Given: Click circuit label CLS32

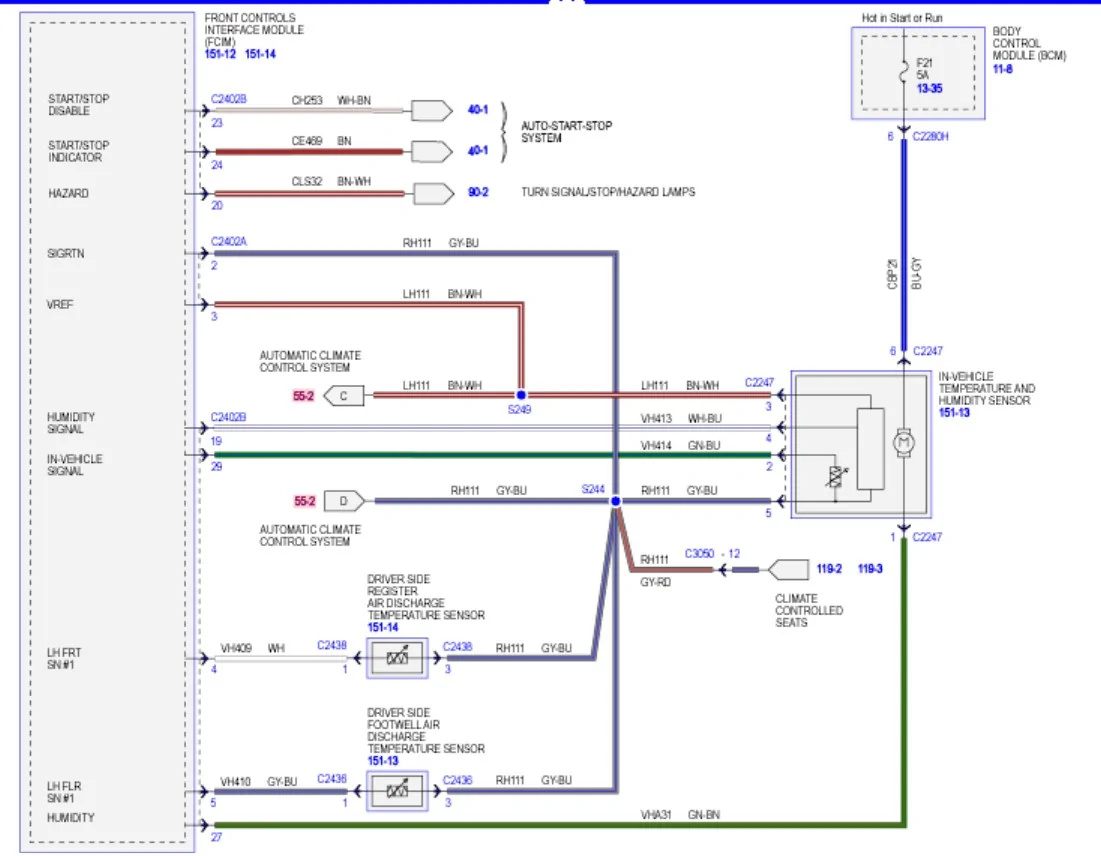Looking at the screenshot, I should [x=307, y=182].
